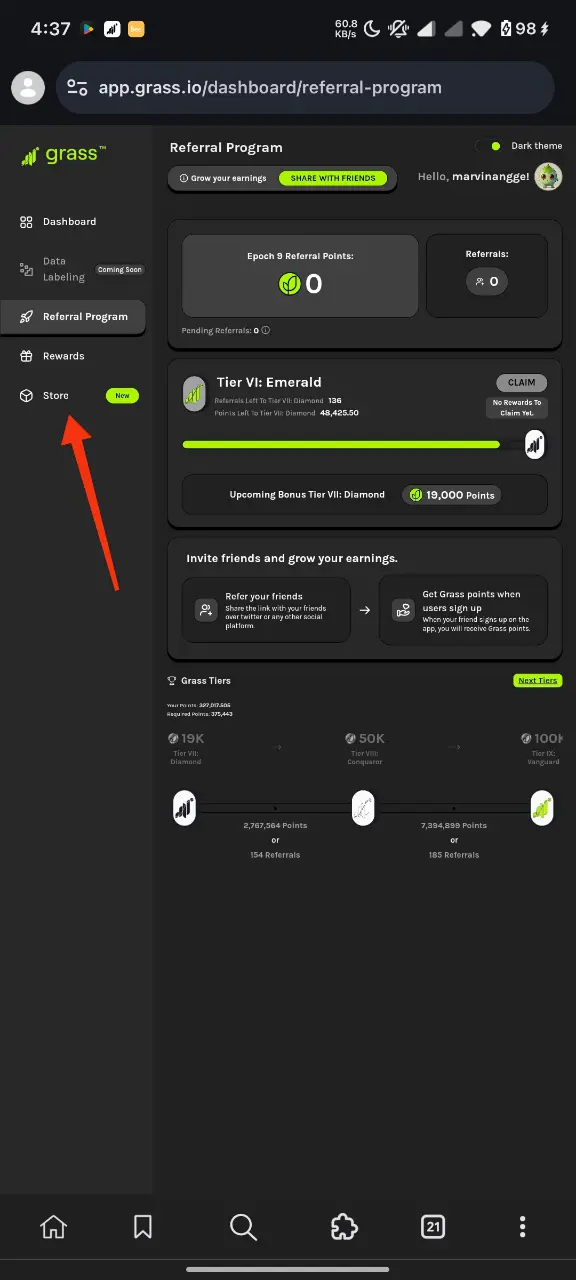Image resolution: width=576 pixels, height=1280 pixels.
Task: Click the Tier VII Diamond timeline badge
Action: point(184,807)
